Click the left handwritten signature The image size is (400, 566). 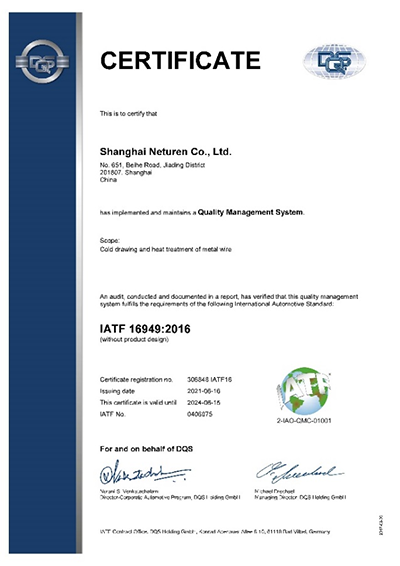145,473
